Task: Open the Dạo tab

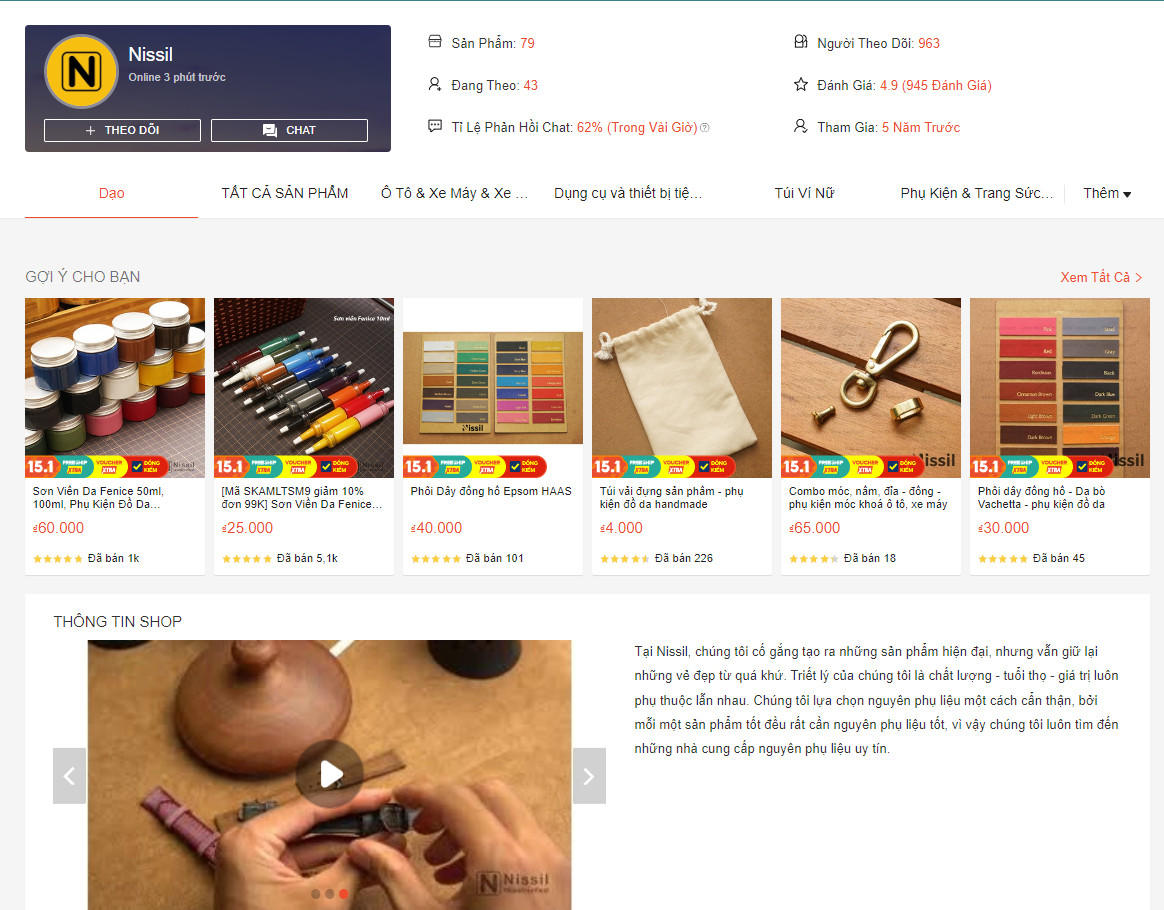Action: (x=111, y=193)
